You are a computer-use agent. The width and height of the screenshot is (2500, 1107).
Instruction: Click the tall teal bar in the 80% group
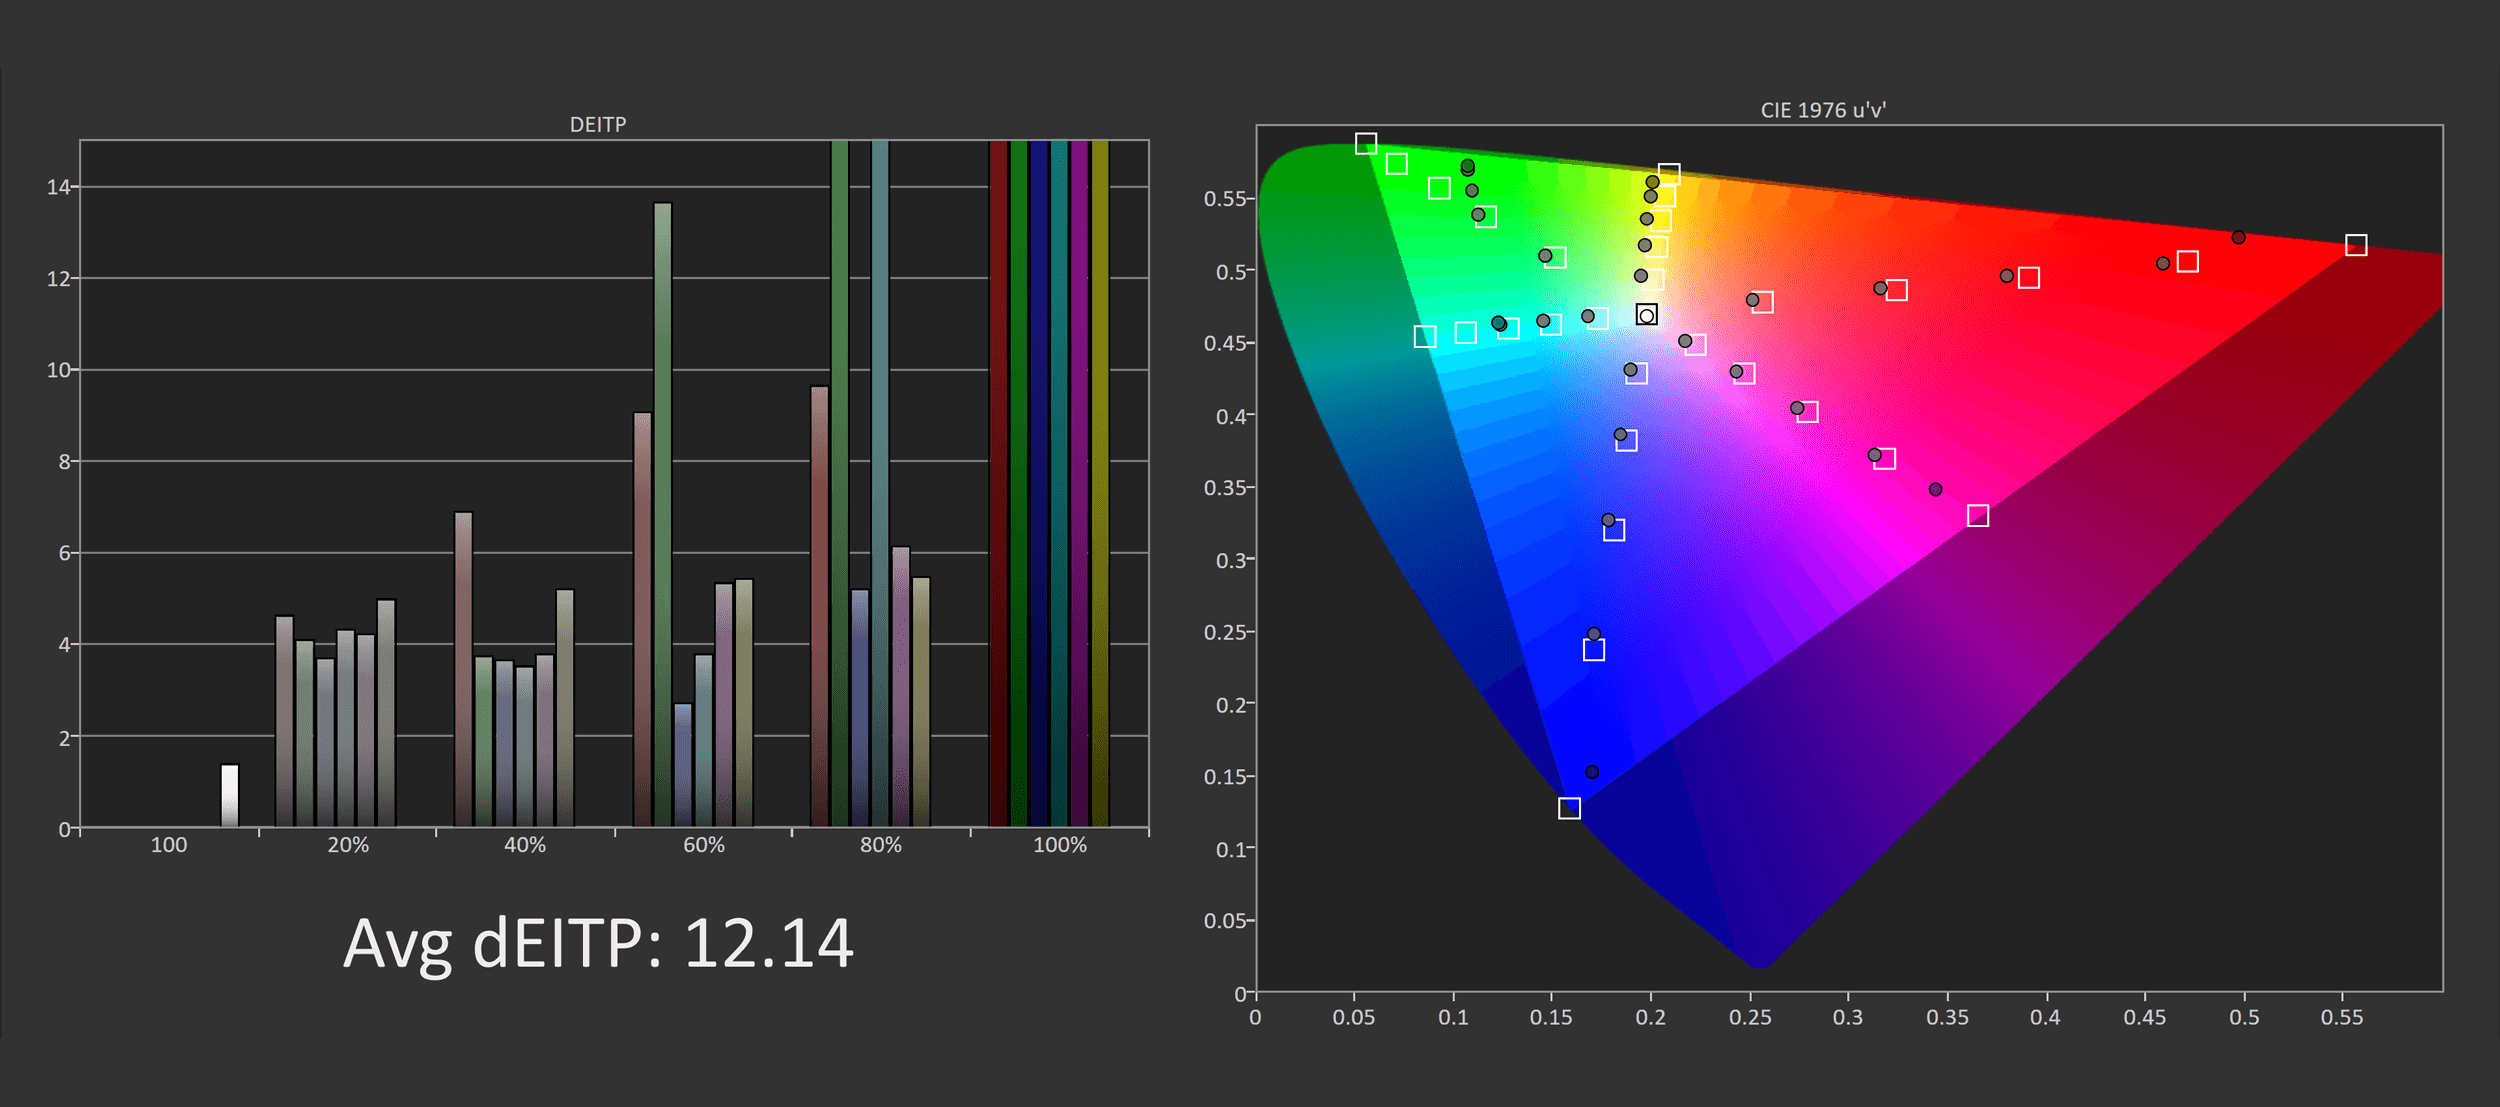tap(879, 483)
